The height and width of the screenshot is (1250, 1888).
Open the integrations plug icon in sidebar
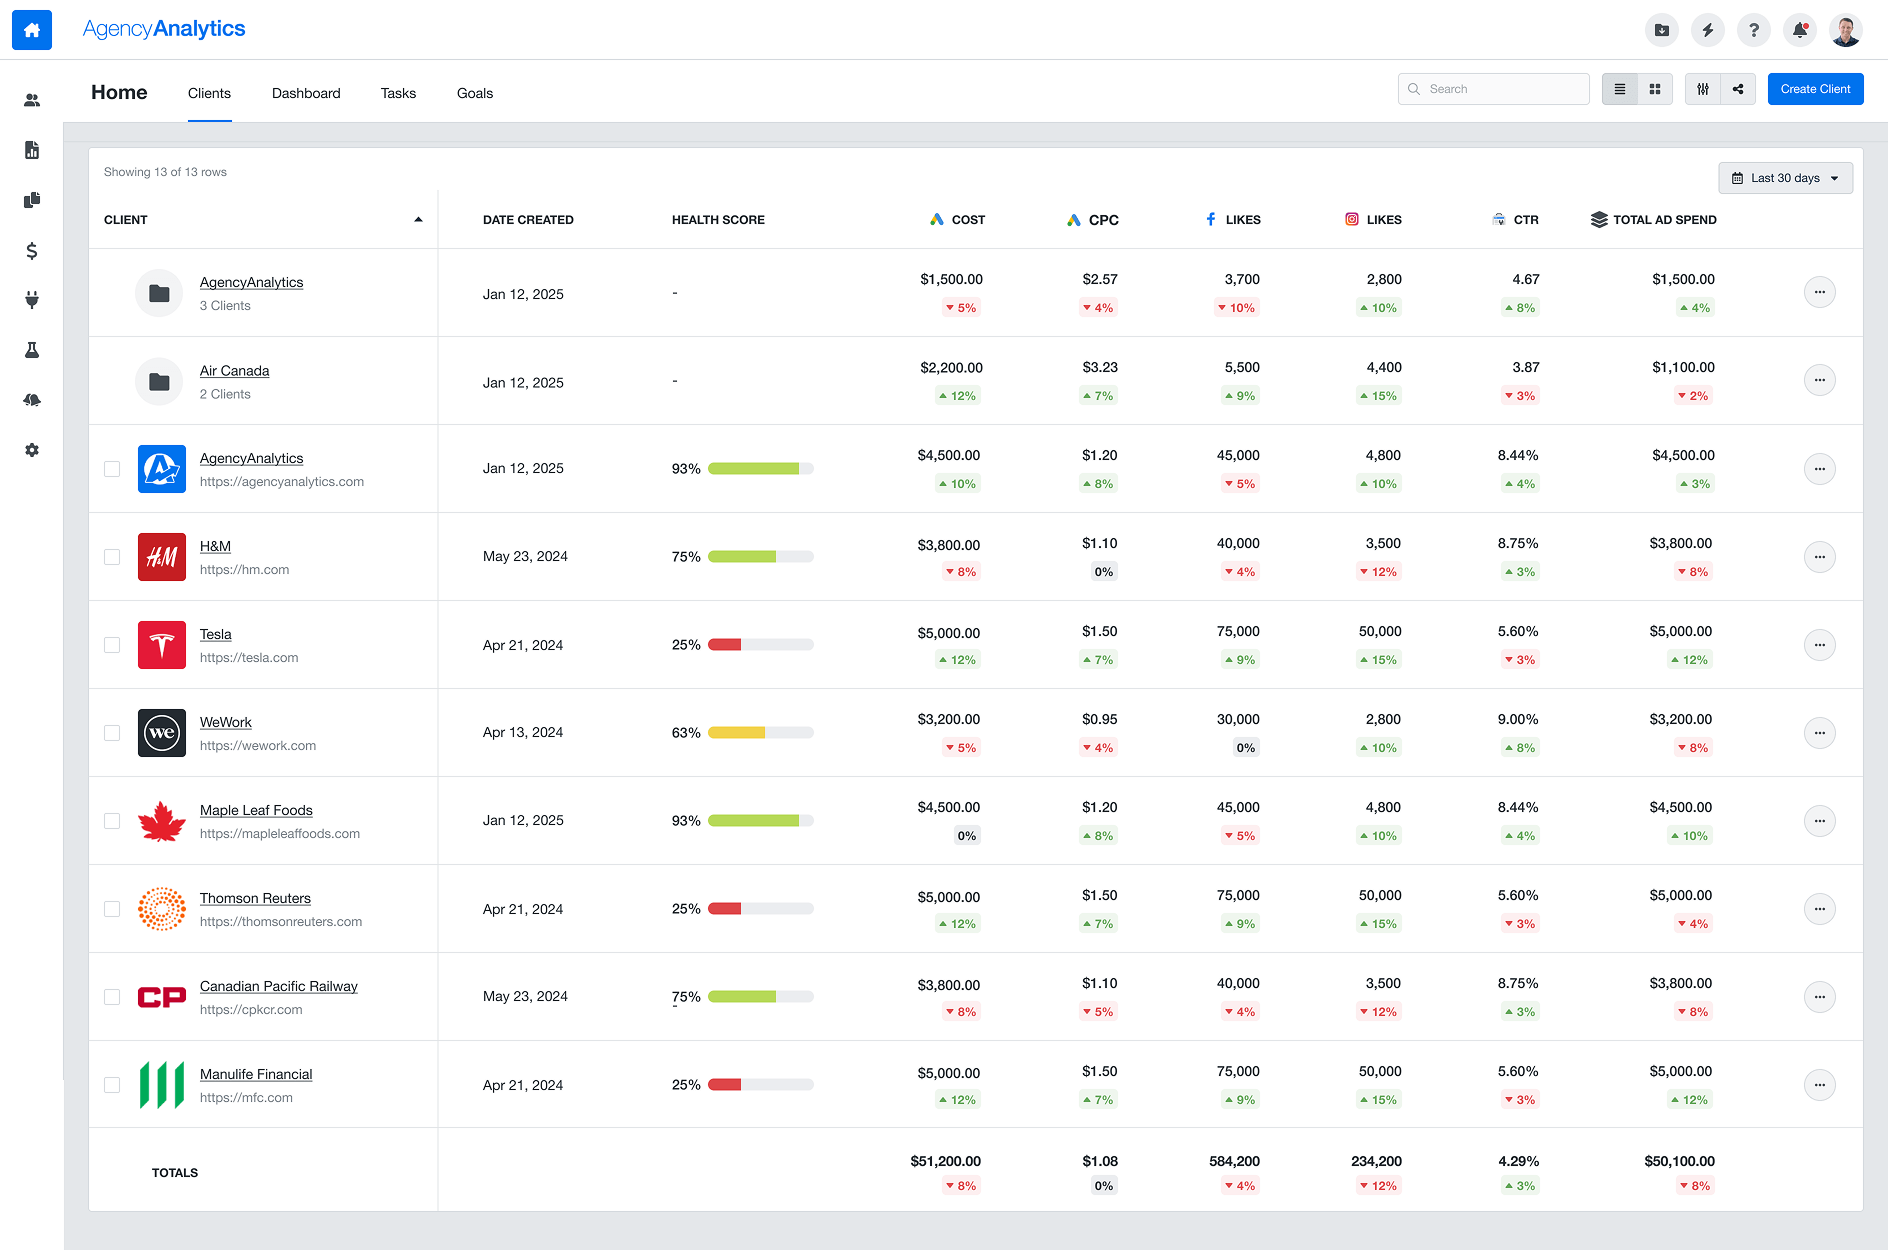click(32, 300)
